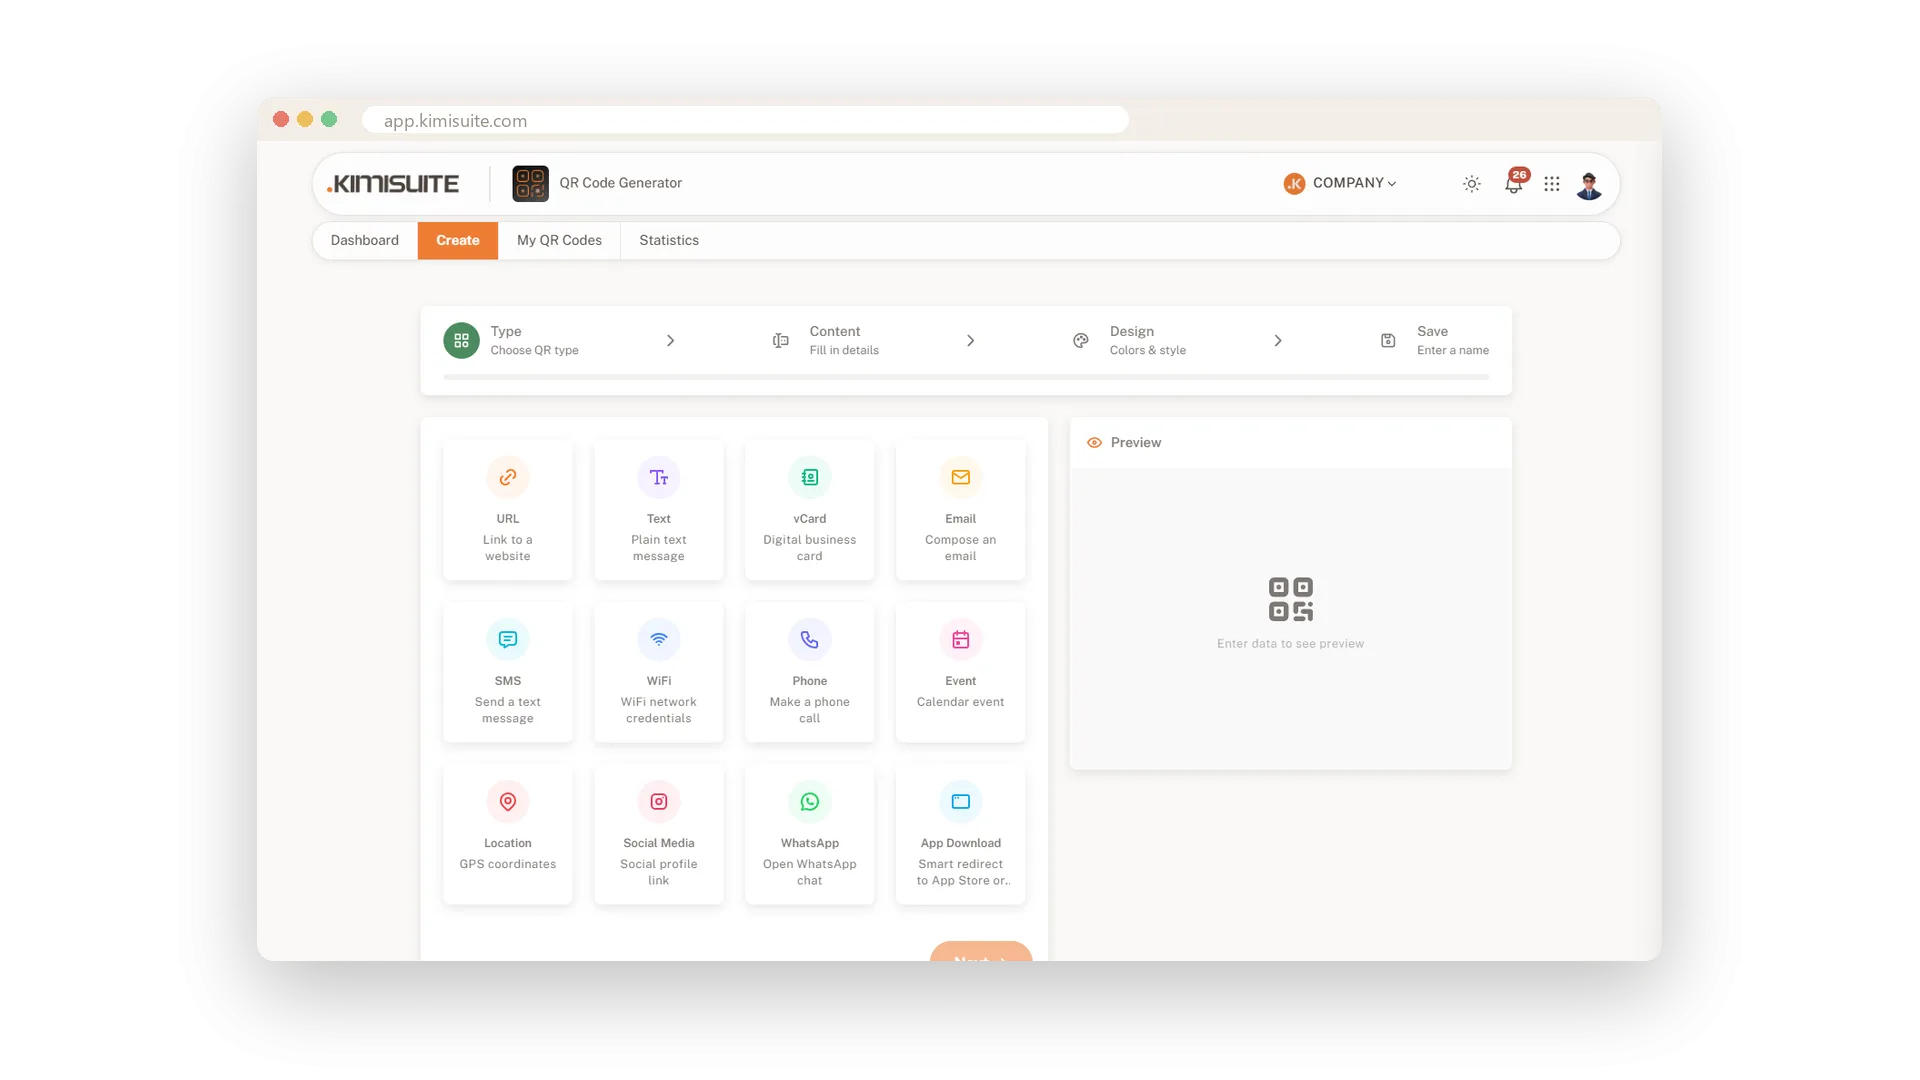Click the chevron after Design step

pyautogui.click(x=1278, y=341)
